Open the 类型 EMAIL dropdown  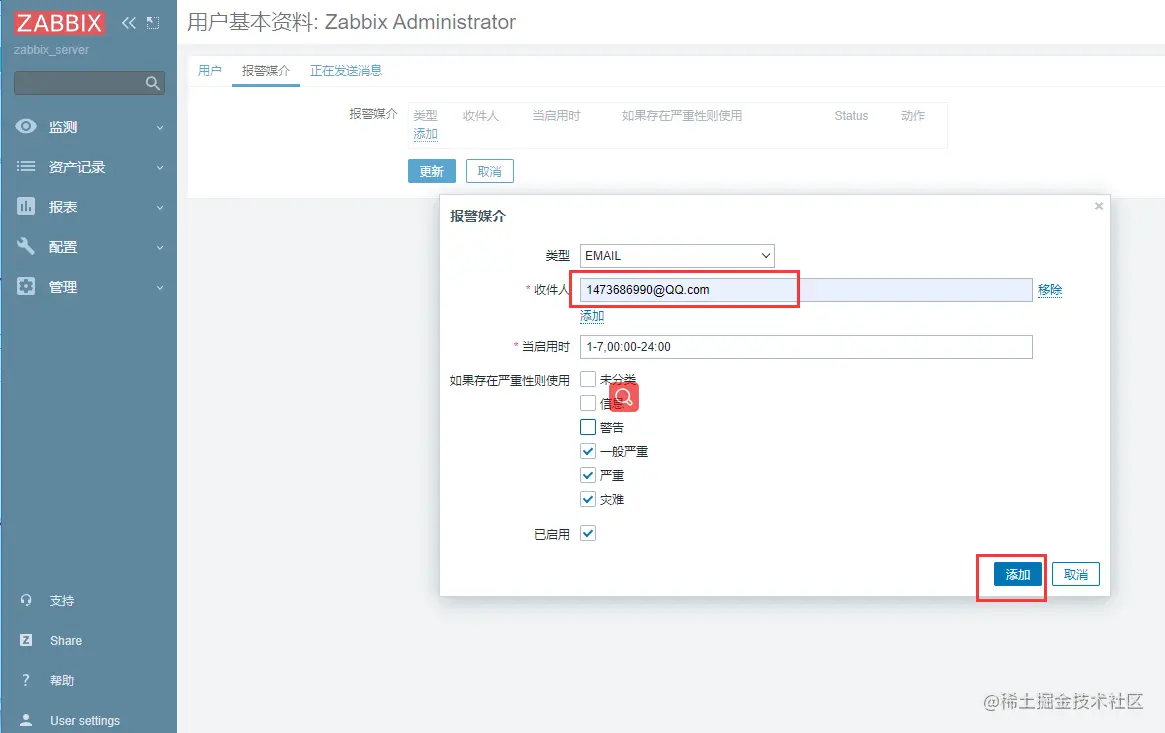(677, 255)
